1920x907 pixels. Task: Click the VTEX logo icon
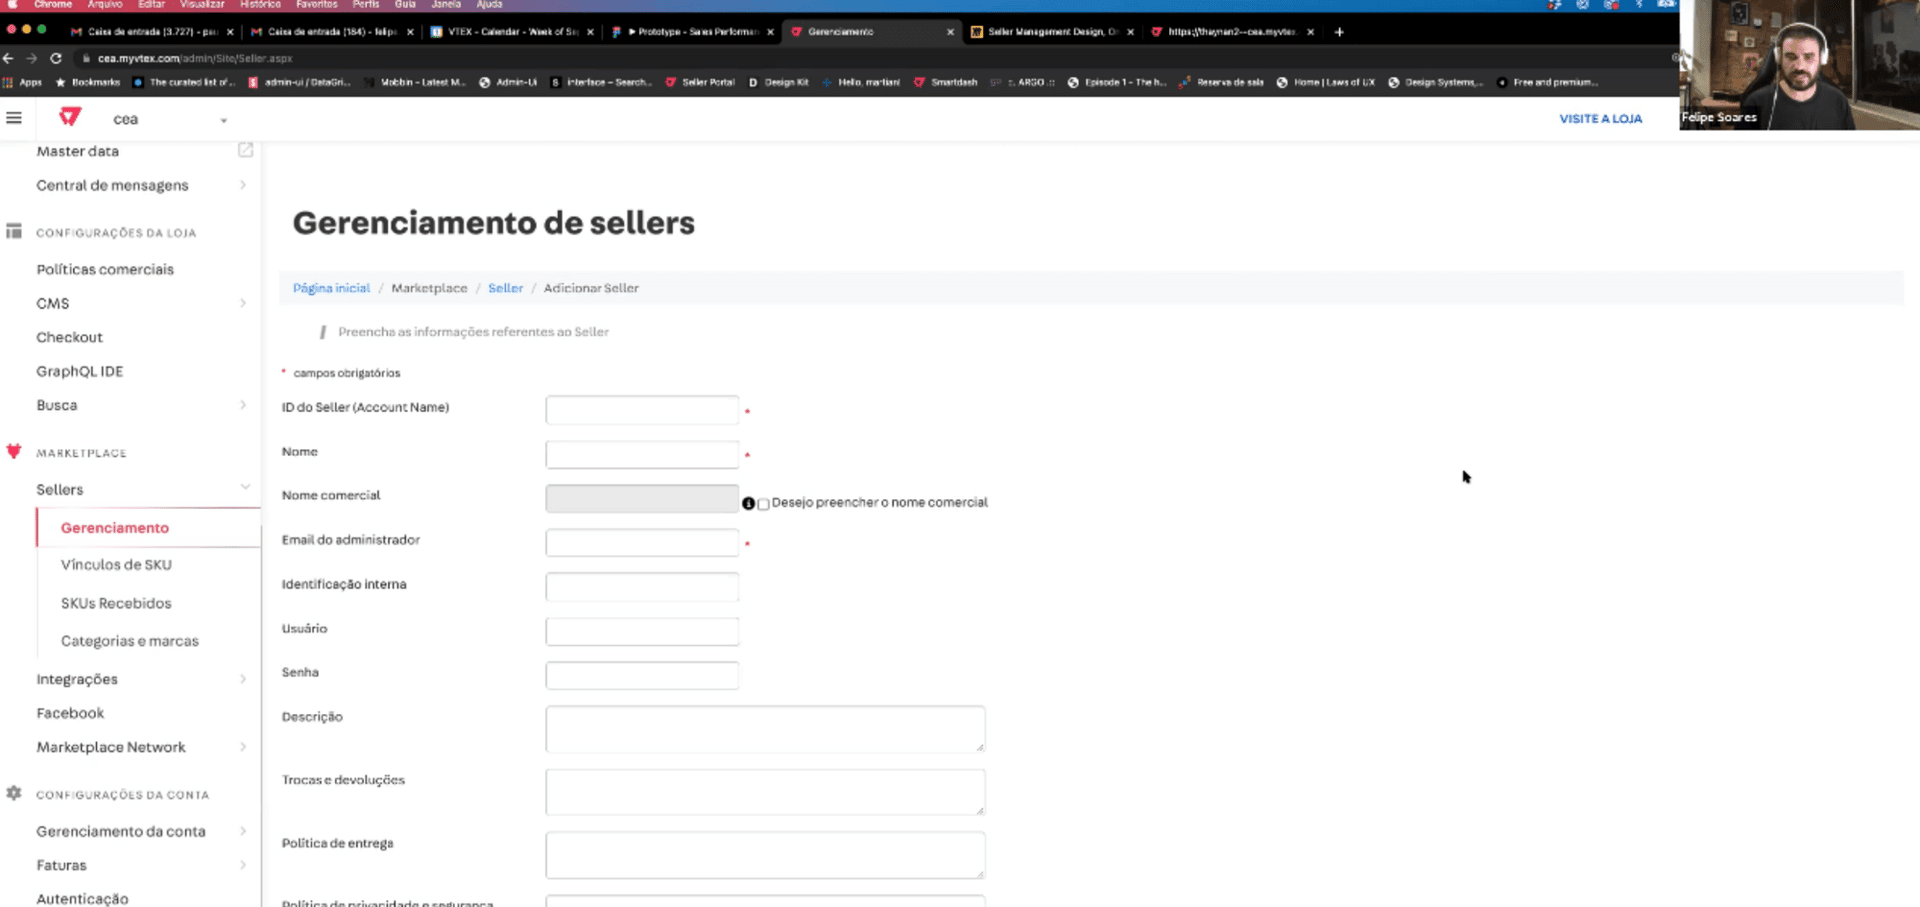click(x=70, y=118)
